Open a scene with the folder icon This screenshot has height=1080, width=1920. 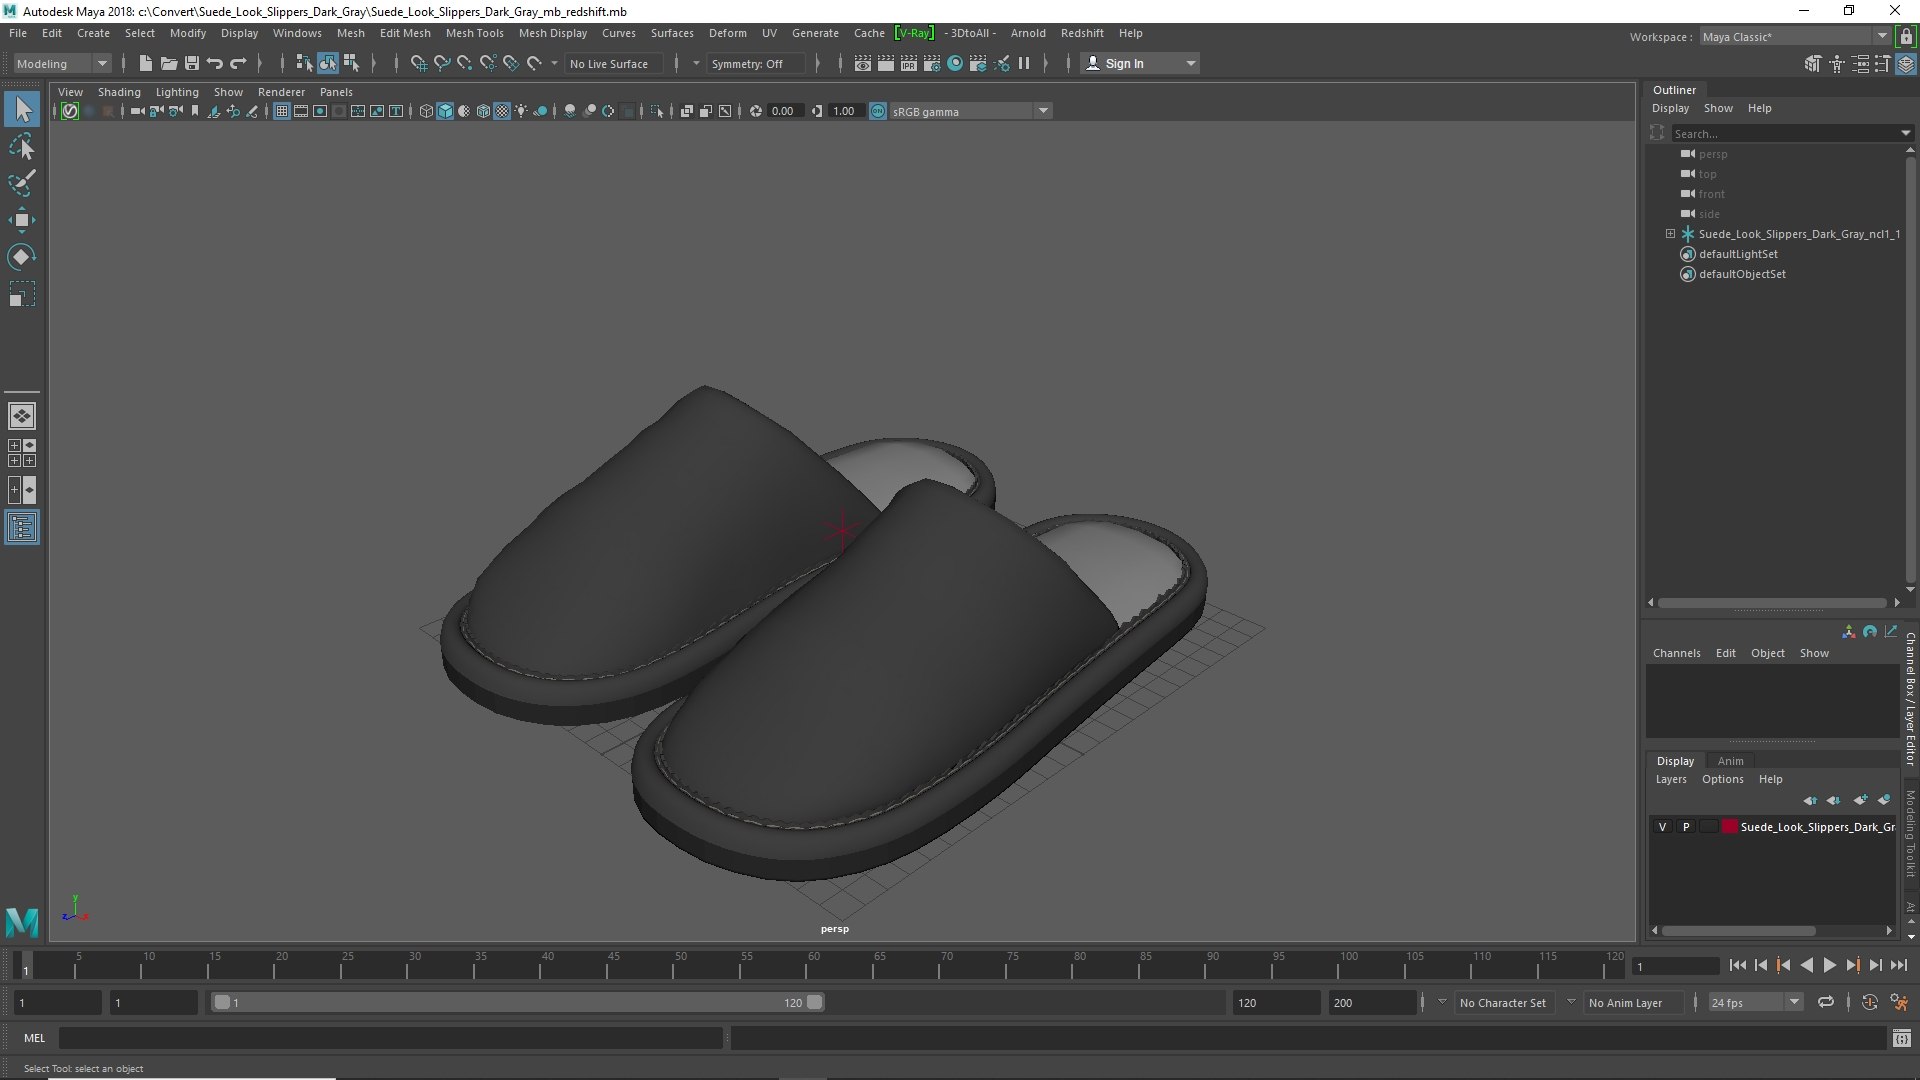168,63
